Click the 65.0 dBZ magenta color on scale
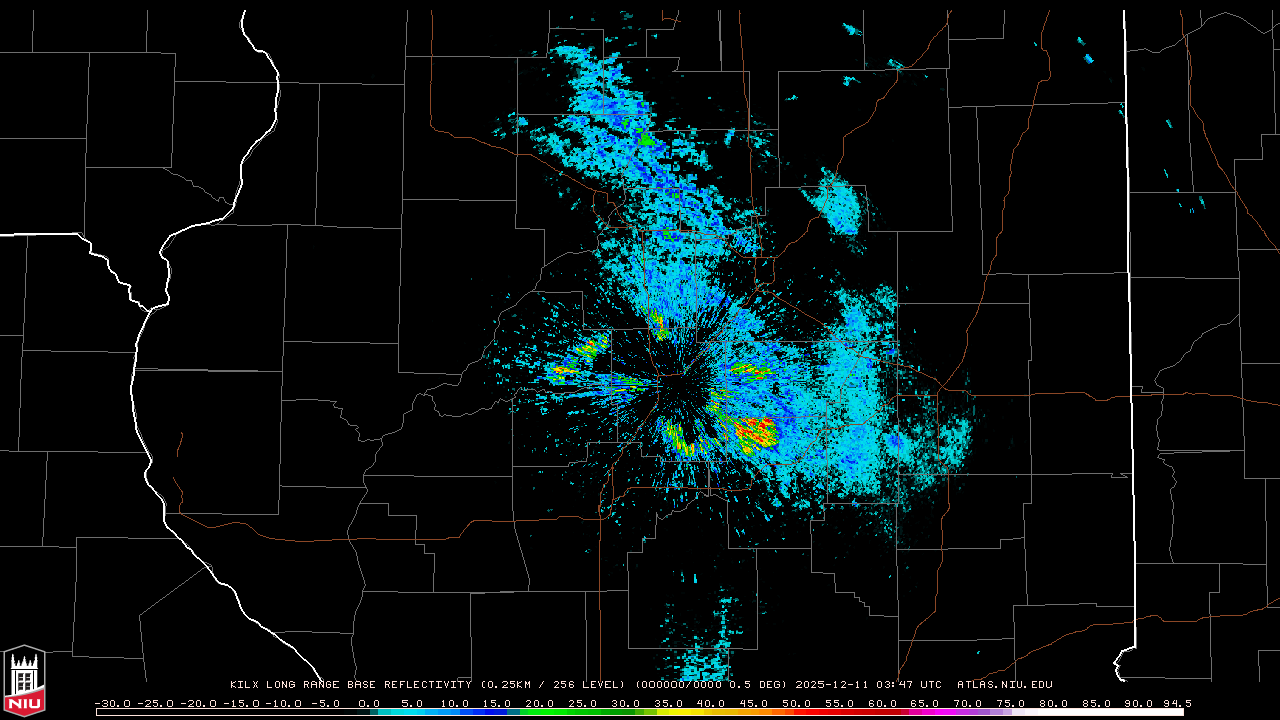The image size is (1280, 720). (925, 712)
